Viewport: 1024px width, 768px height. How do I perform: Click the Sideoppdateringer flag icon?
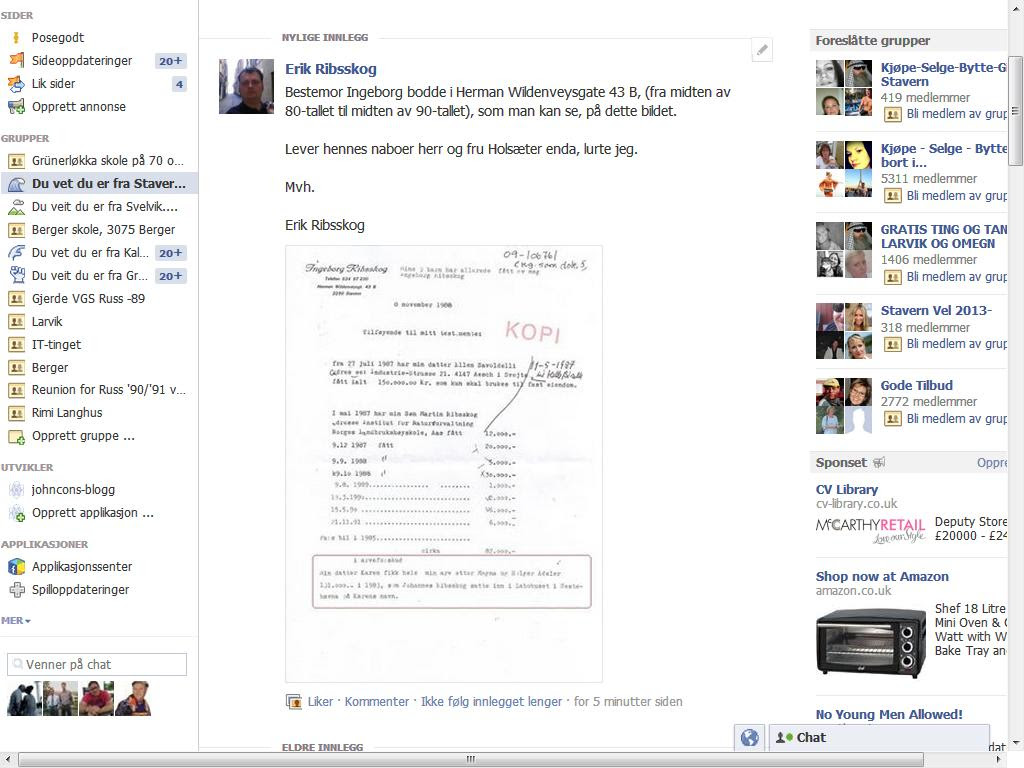16,61
